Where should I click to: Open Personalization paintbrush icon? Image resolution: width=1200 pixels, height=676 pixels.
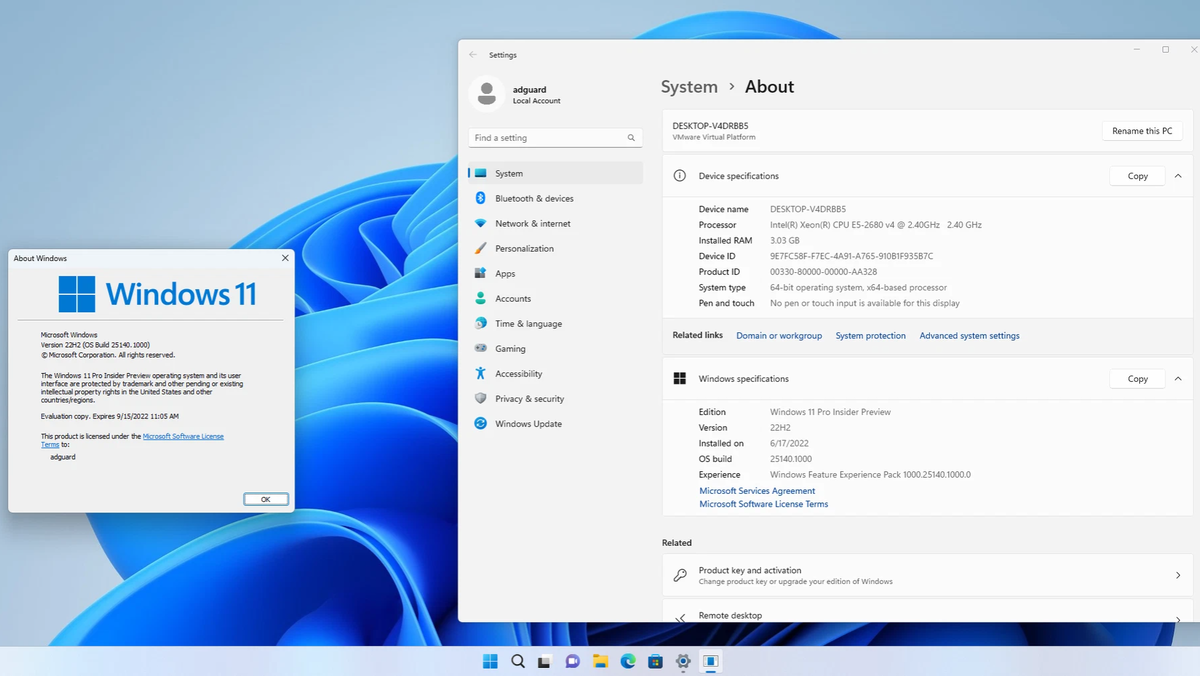pyautogui.click(x=481, y=248)
